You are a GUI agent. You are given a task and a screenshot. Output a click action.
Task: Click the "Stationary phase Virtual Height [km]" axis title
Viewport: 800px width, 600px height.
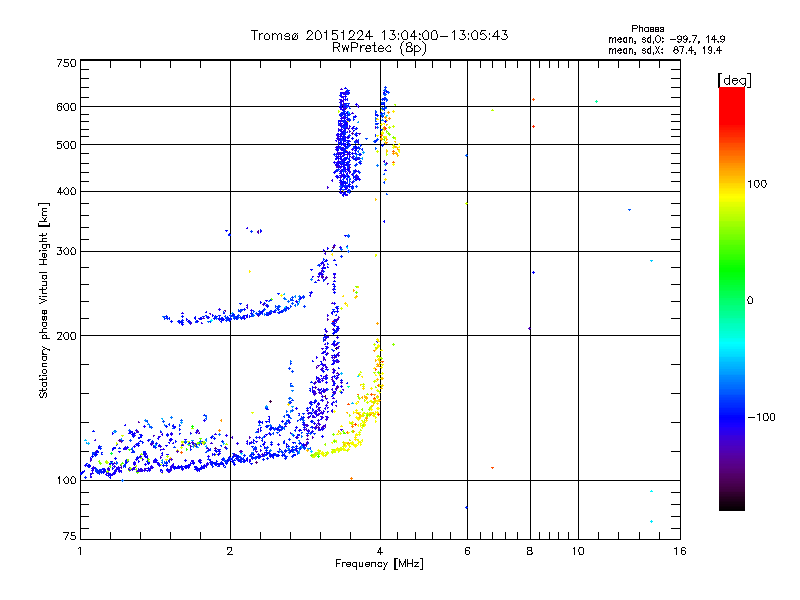44,300
